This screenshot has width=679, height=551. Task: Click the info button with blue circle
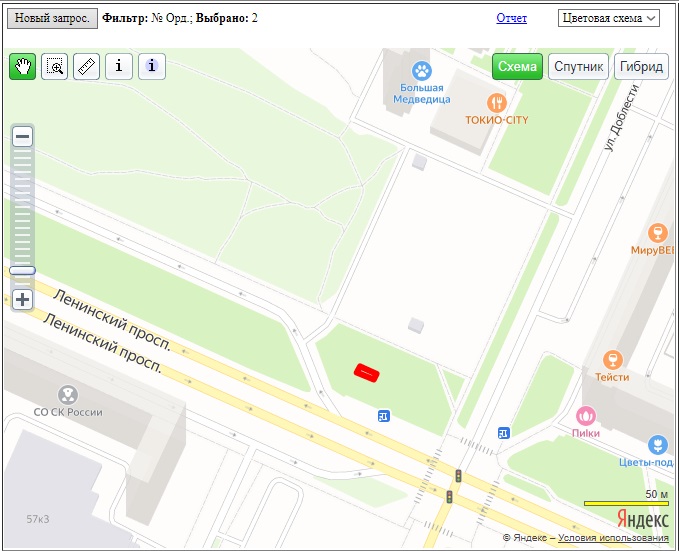click(x=152, y=67)
